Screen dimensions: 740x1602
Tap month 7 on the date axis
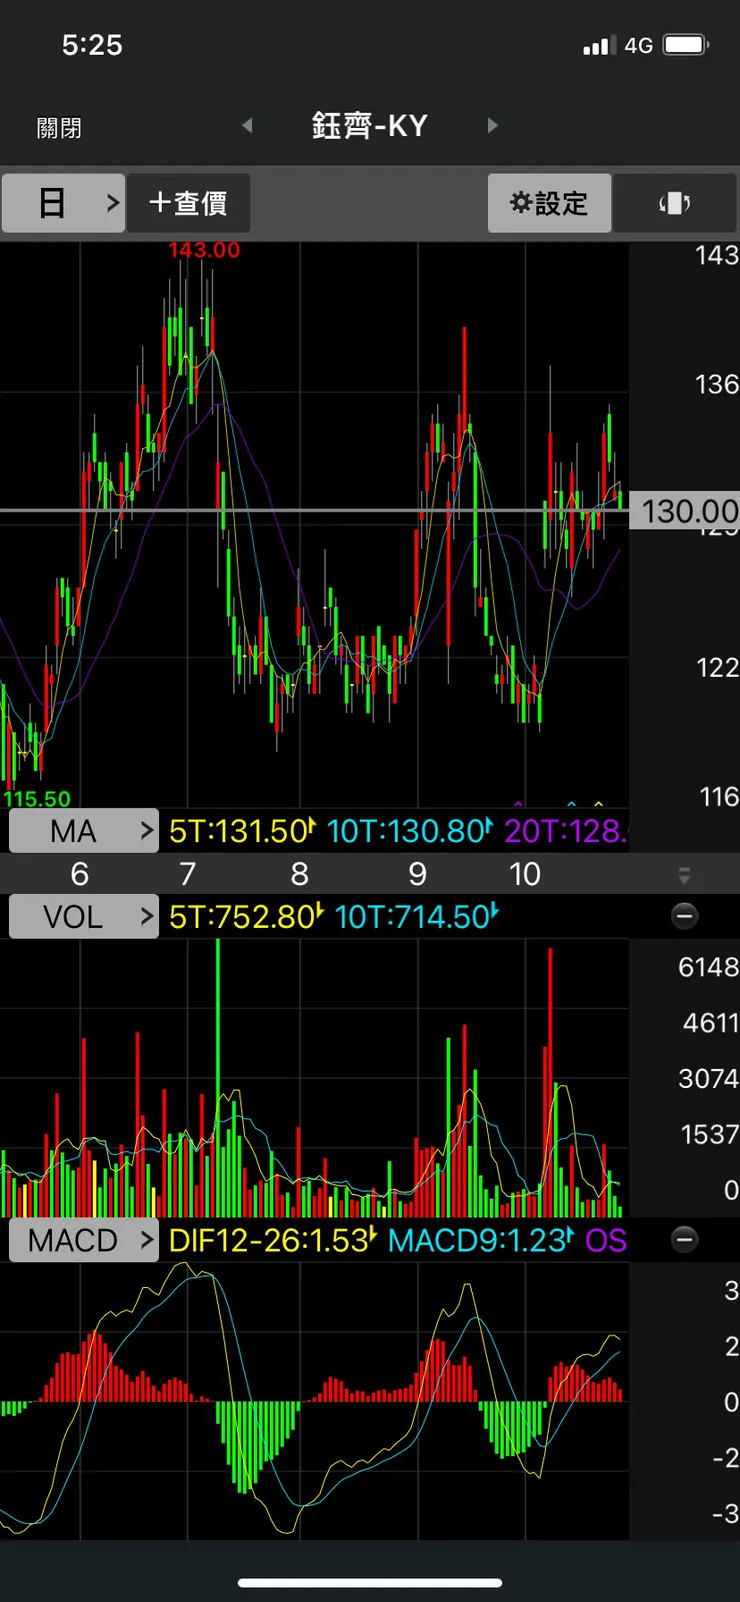(x=188, y=874)
